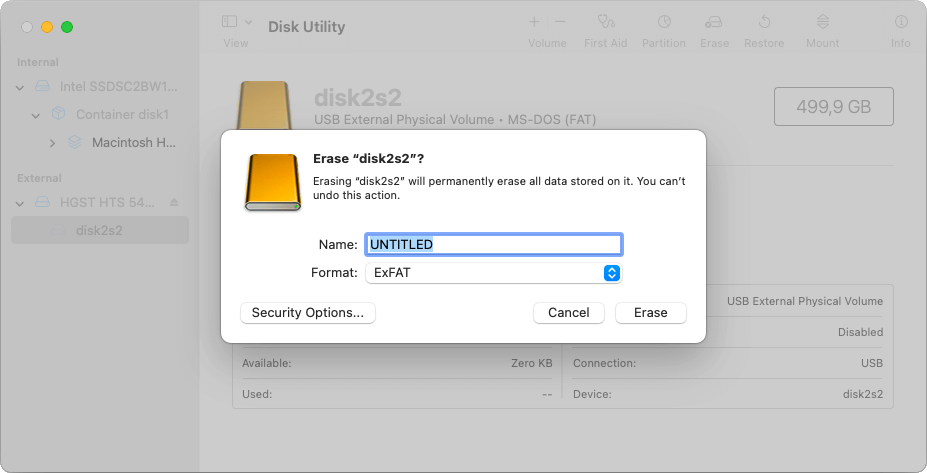The height and width of the screenshot is (473, 927).
Task: Click the Name text field
Action: point(493,244)
